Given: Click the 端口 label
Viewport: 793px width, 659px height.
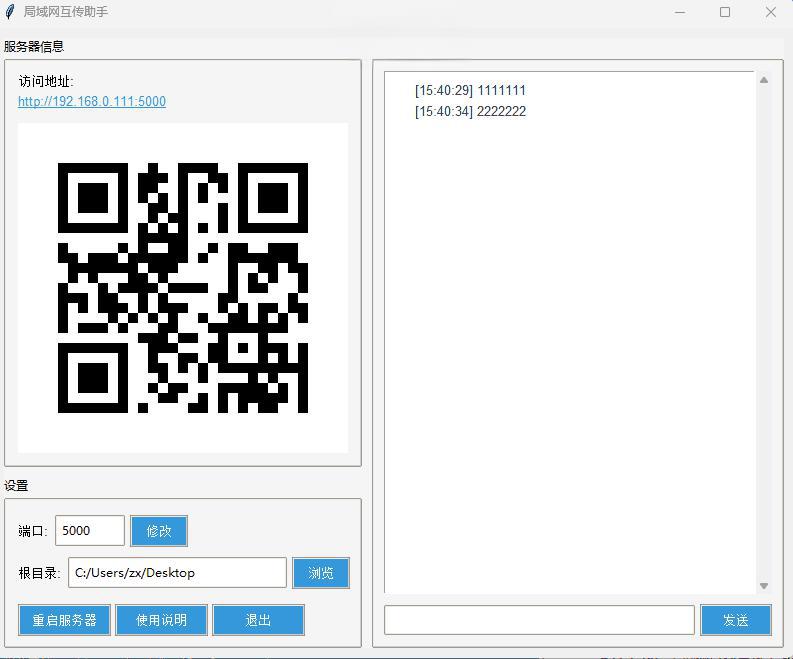Looking at the screenshot, I should tap(33, 531).
